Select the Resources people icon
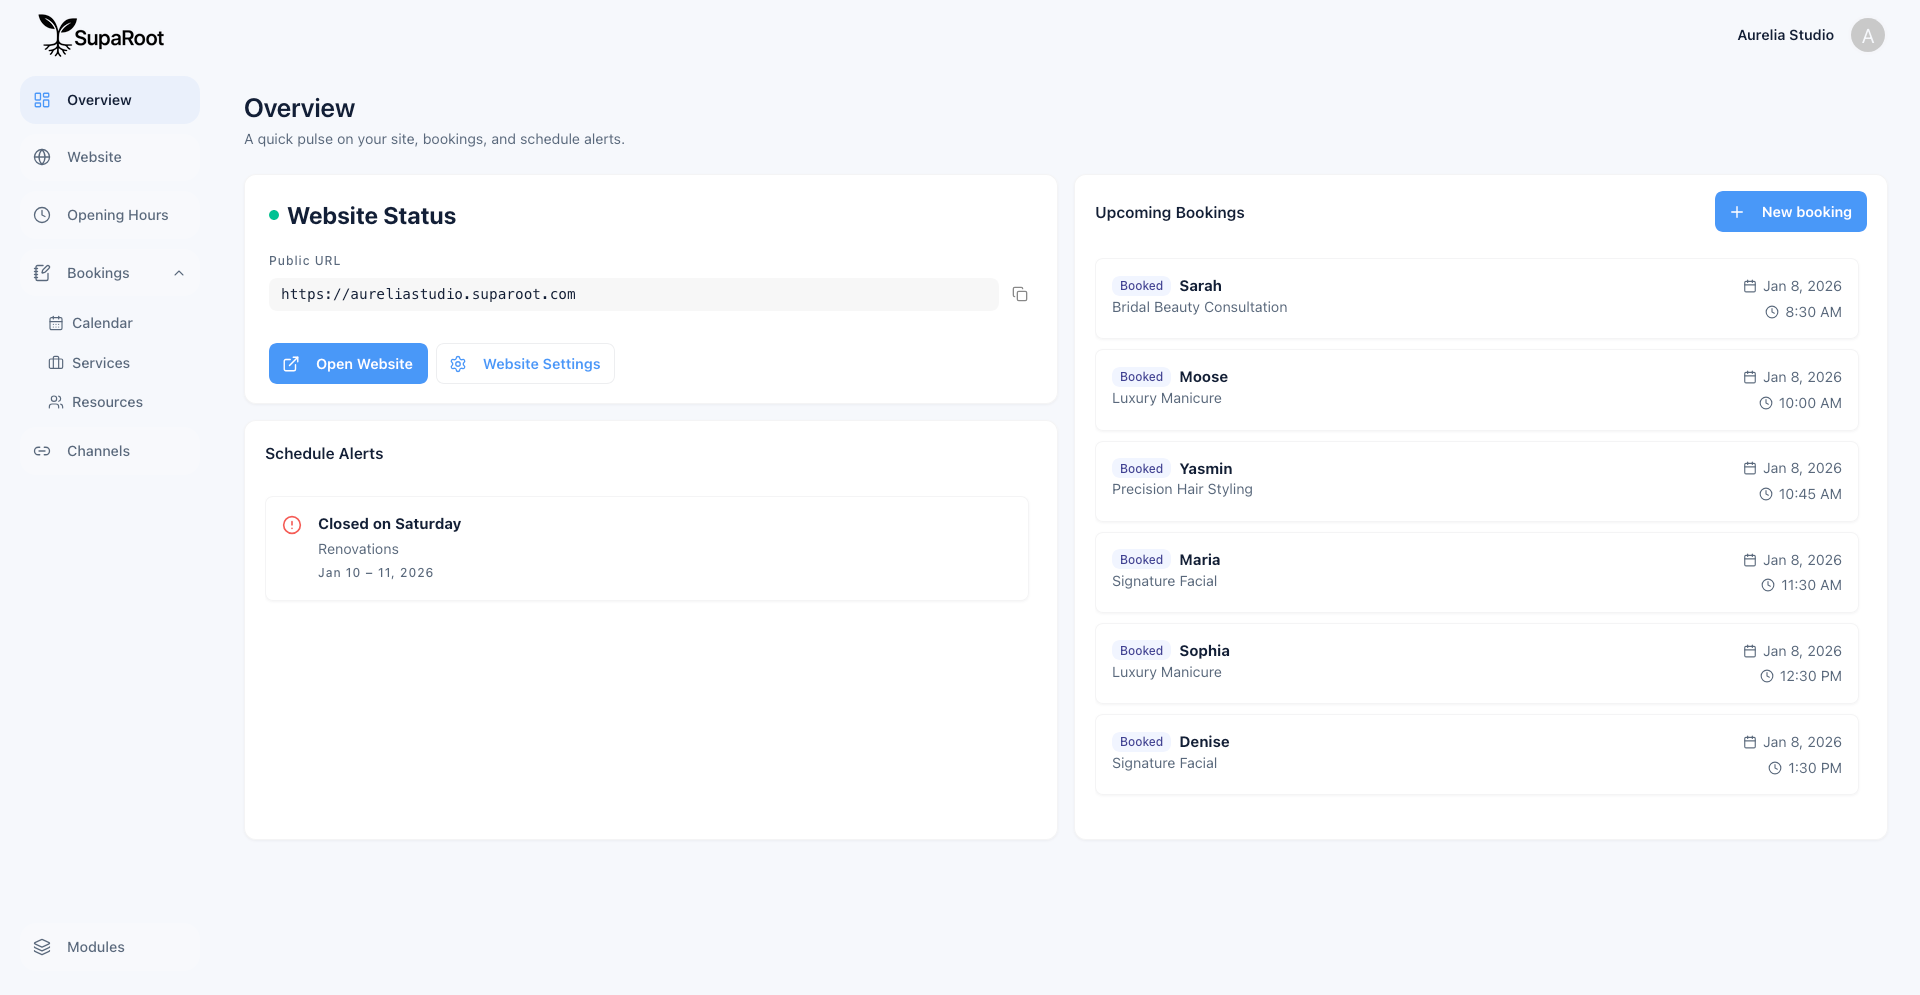This screenshot has width=1920, height=995. tap(56, 401)
